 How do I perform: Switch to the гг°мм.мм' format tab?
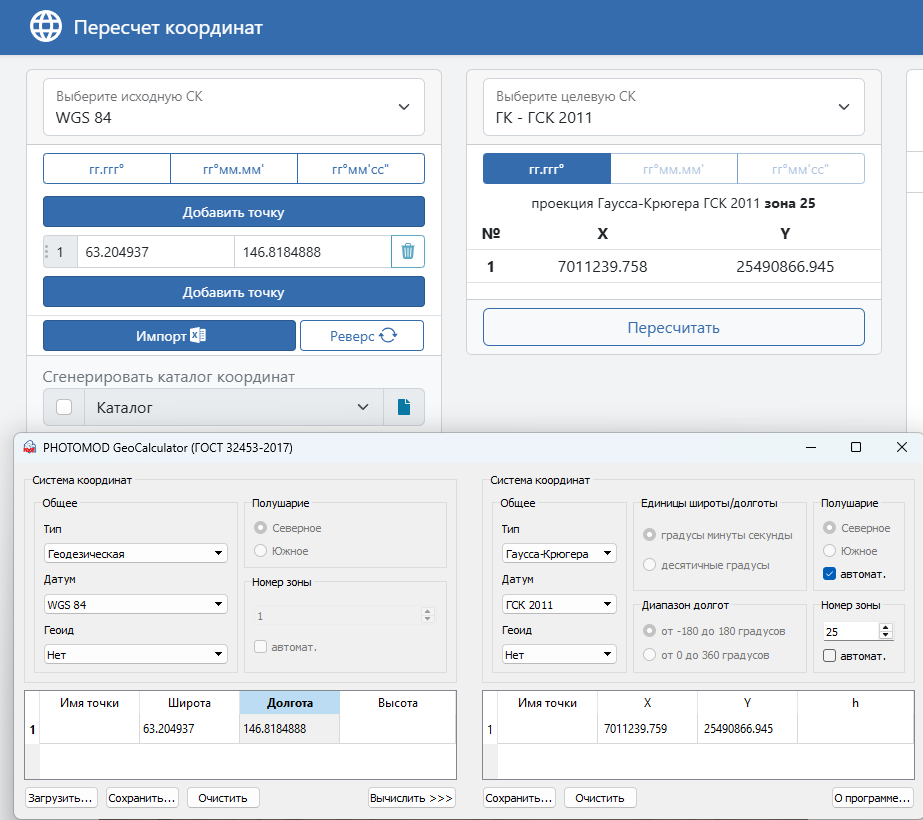(x=233, y=168)
